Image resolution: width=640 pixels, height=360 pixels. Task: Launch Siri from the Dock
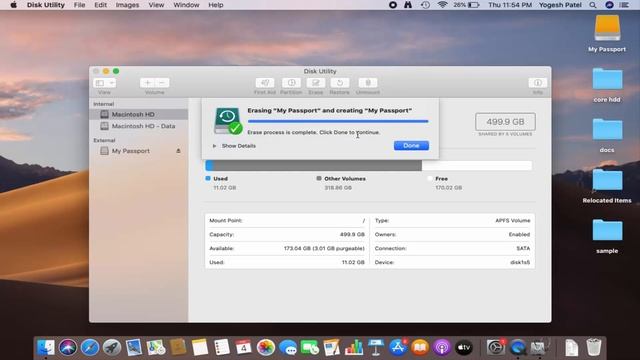[x=68, y=347]
